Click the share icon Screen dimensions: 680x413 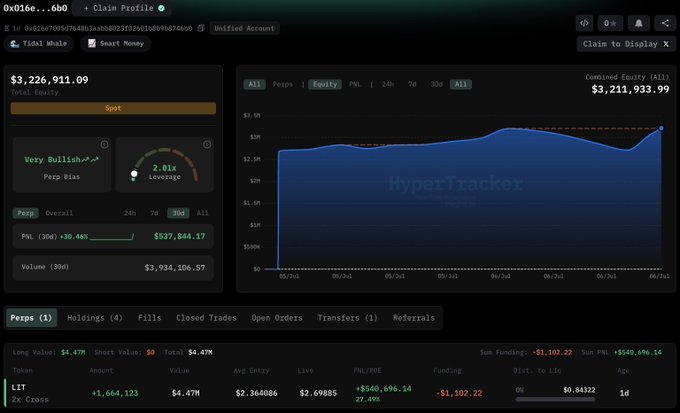pos(665,23)
